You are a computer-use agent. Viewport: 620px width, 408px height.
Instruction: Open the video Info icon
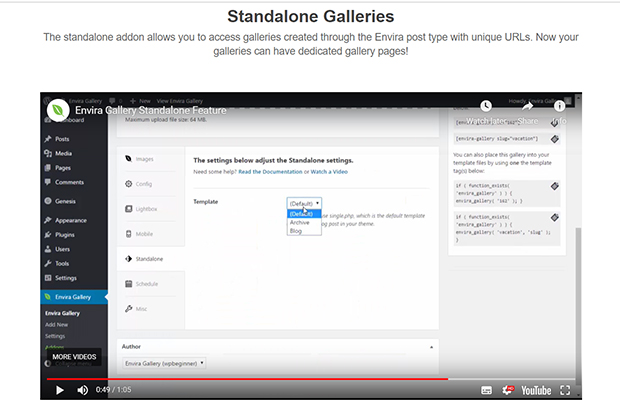(559, 106)
